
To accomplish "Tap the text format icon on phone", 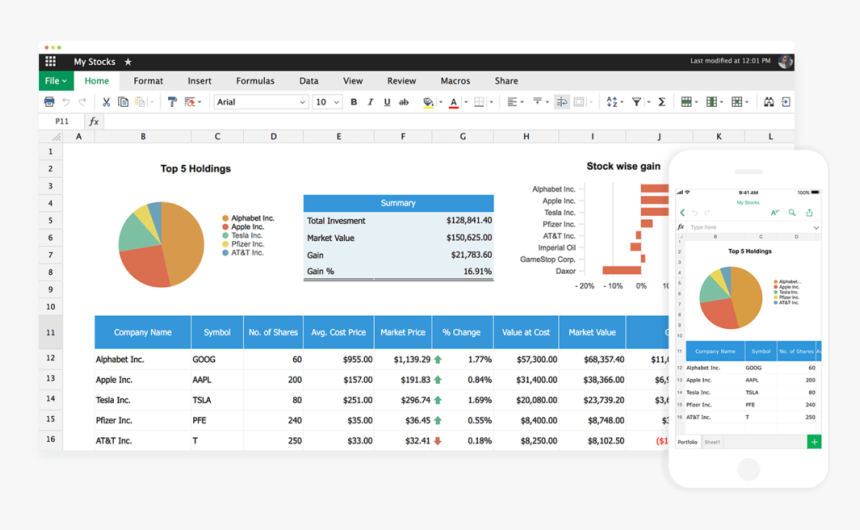I will coord(775,212).
